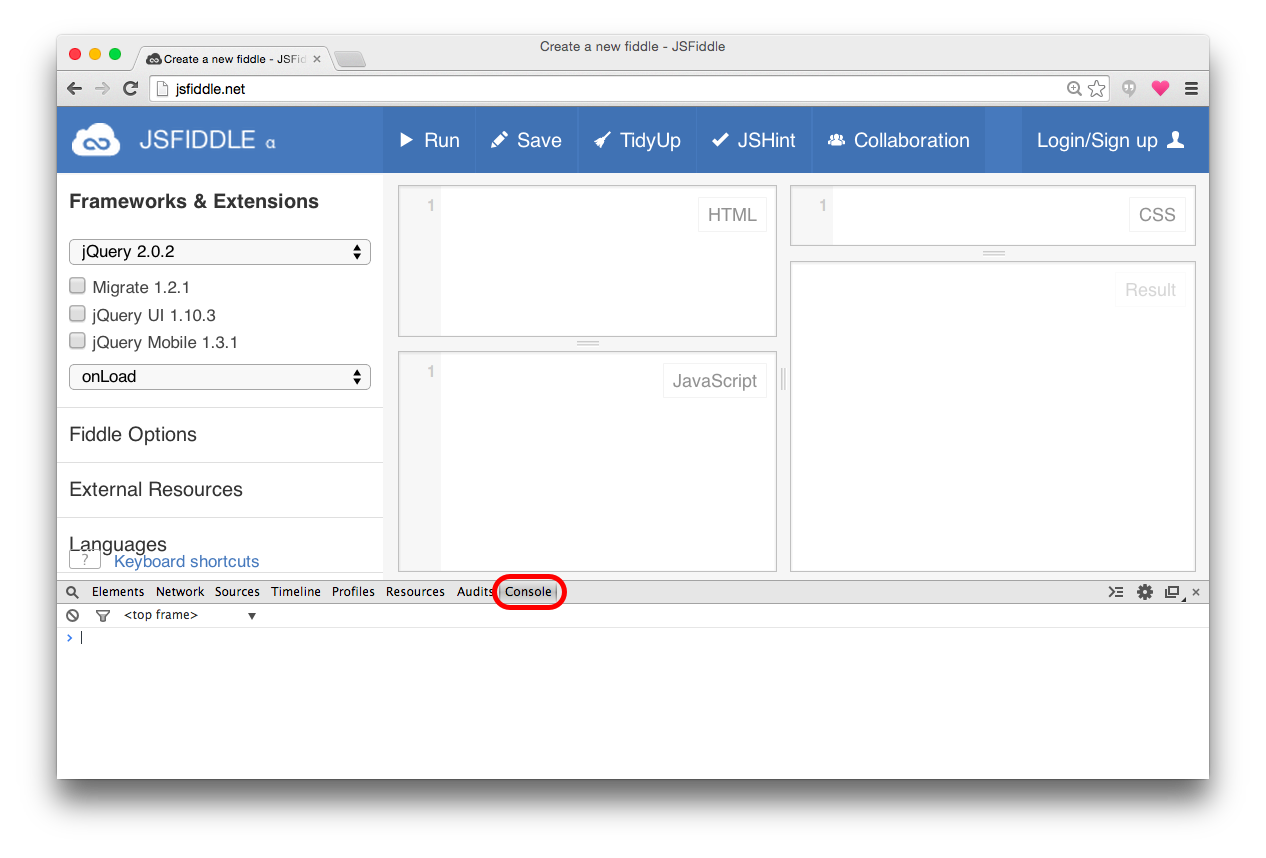Click inside the CSS editor pane

click(993, 215)
